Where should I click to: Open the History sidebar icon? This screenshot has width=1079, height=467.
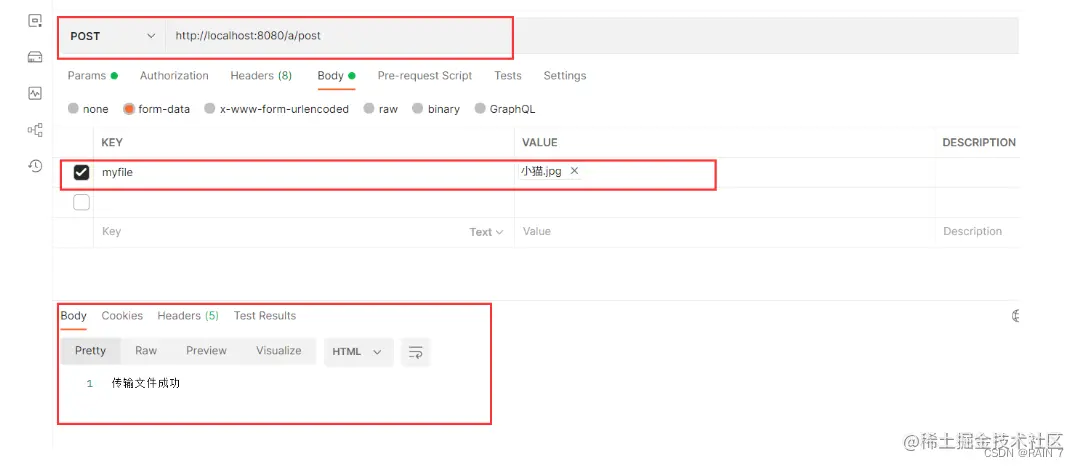coord(35,166)
